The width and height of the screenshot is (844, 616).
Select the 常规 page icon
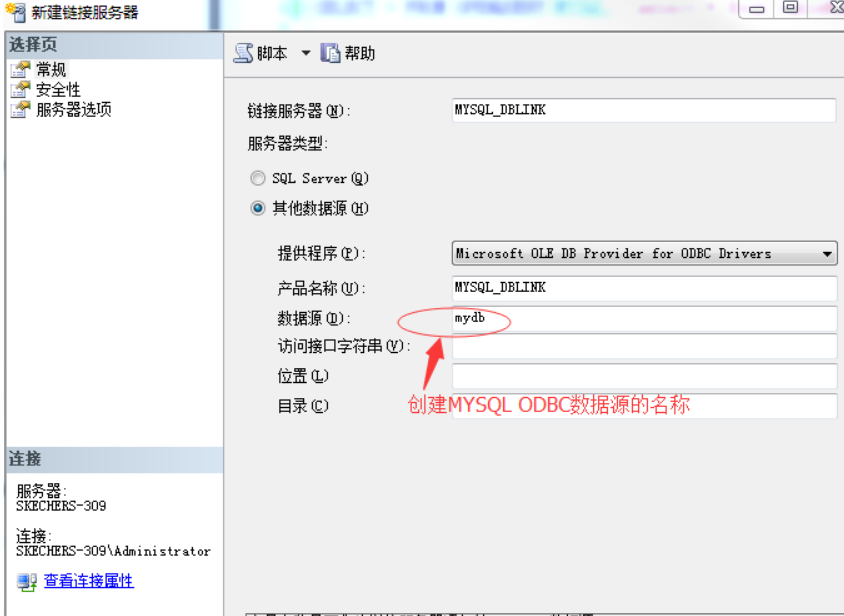click(20, 69)
